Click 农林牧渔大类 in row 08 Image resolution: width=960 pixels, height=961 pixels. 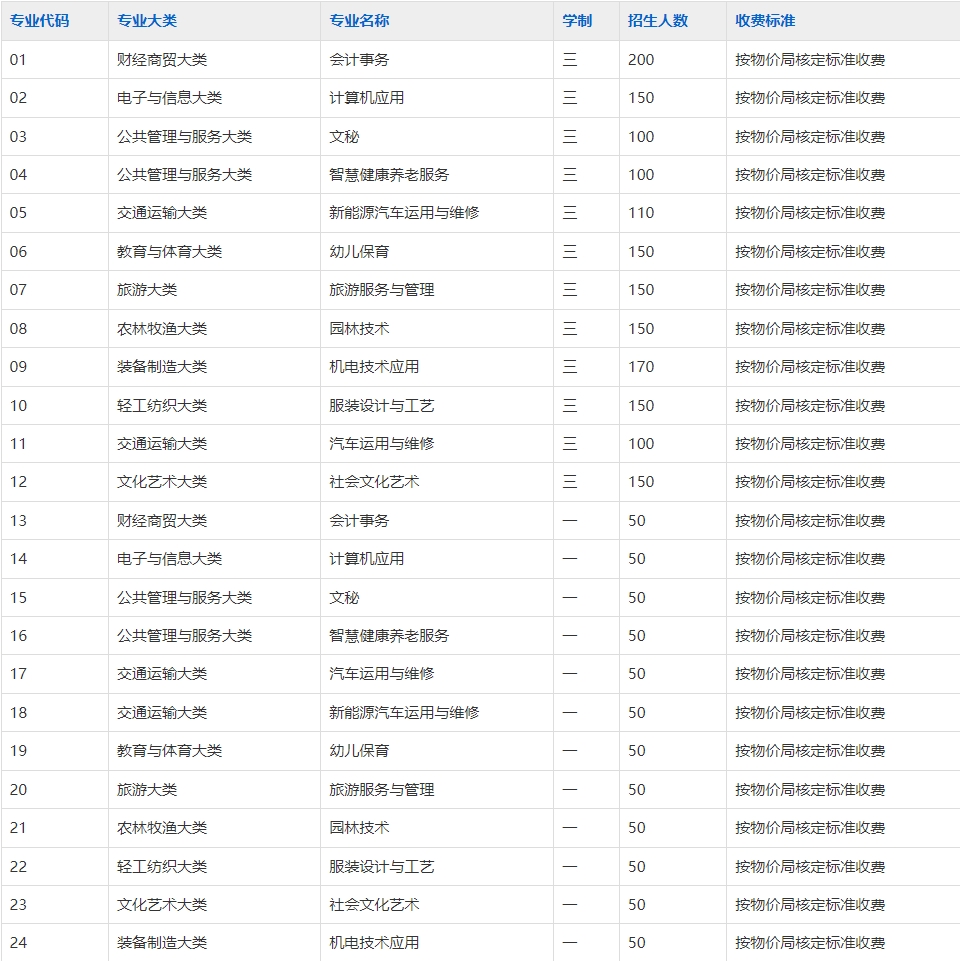coord(162,329)
